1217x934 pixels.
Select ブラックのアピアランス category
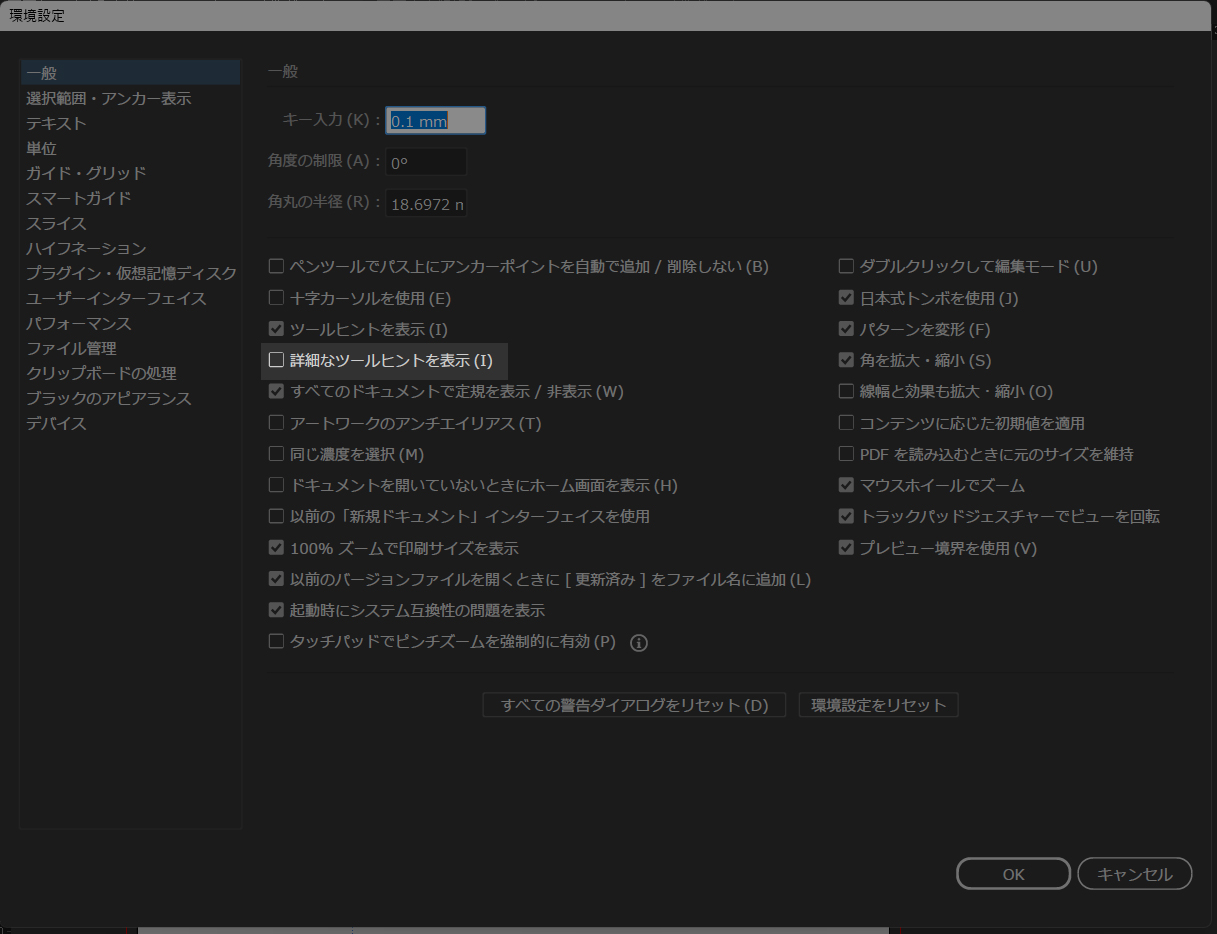click(x=108, y=399)
